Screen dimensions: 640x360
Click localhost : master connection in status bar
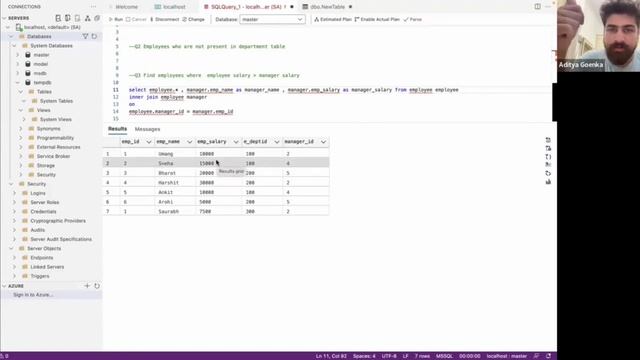pyautogui.click(x=507, y=356)
